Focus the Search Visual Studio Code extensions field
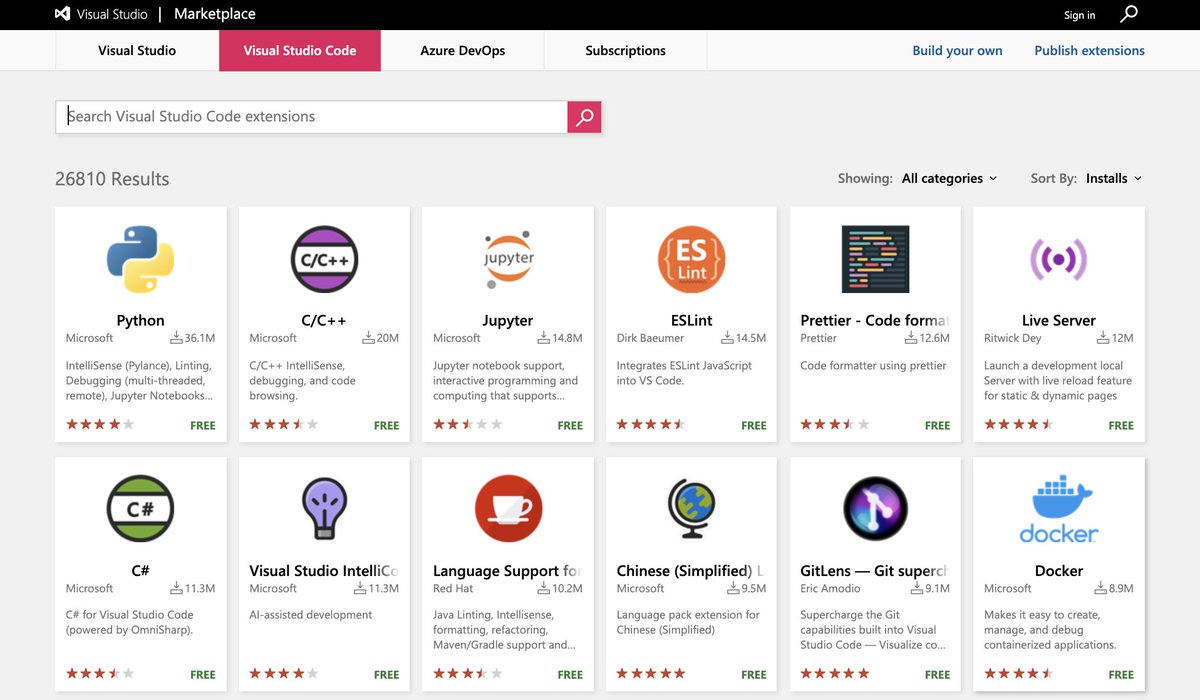Viewport: 1200px width, 700px height. coord(311,117)
